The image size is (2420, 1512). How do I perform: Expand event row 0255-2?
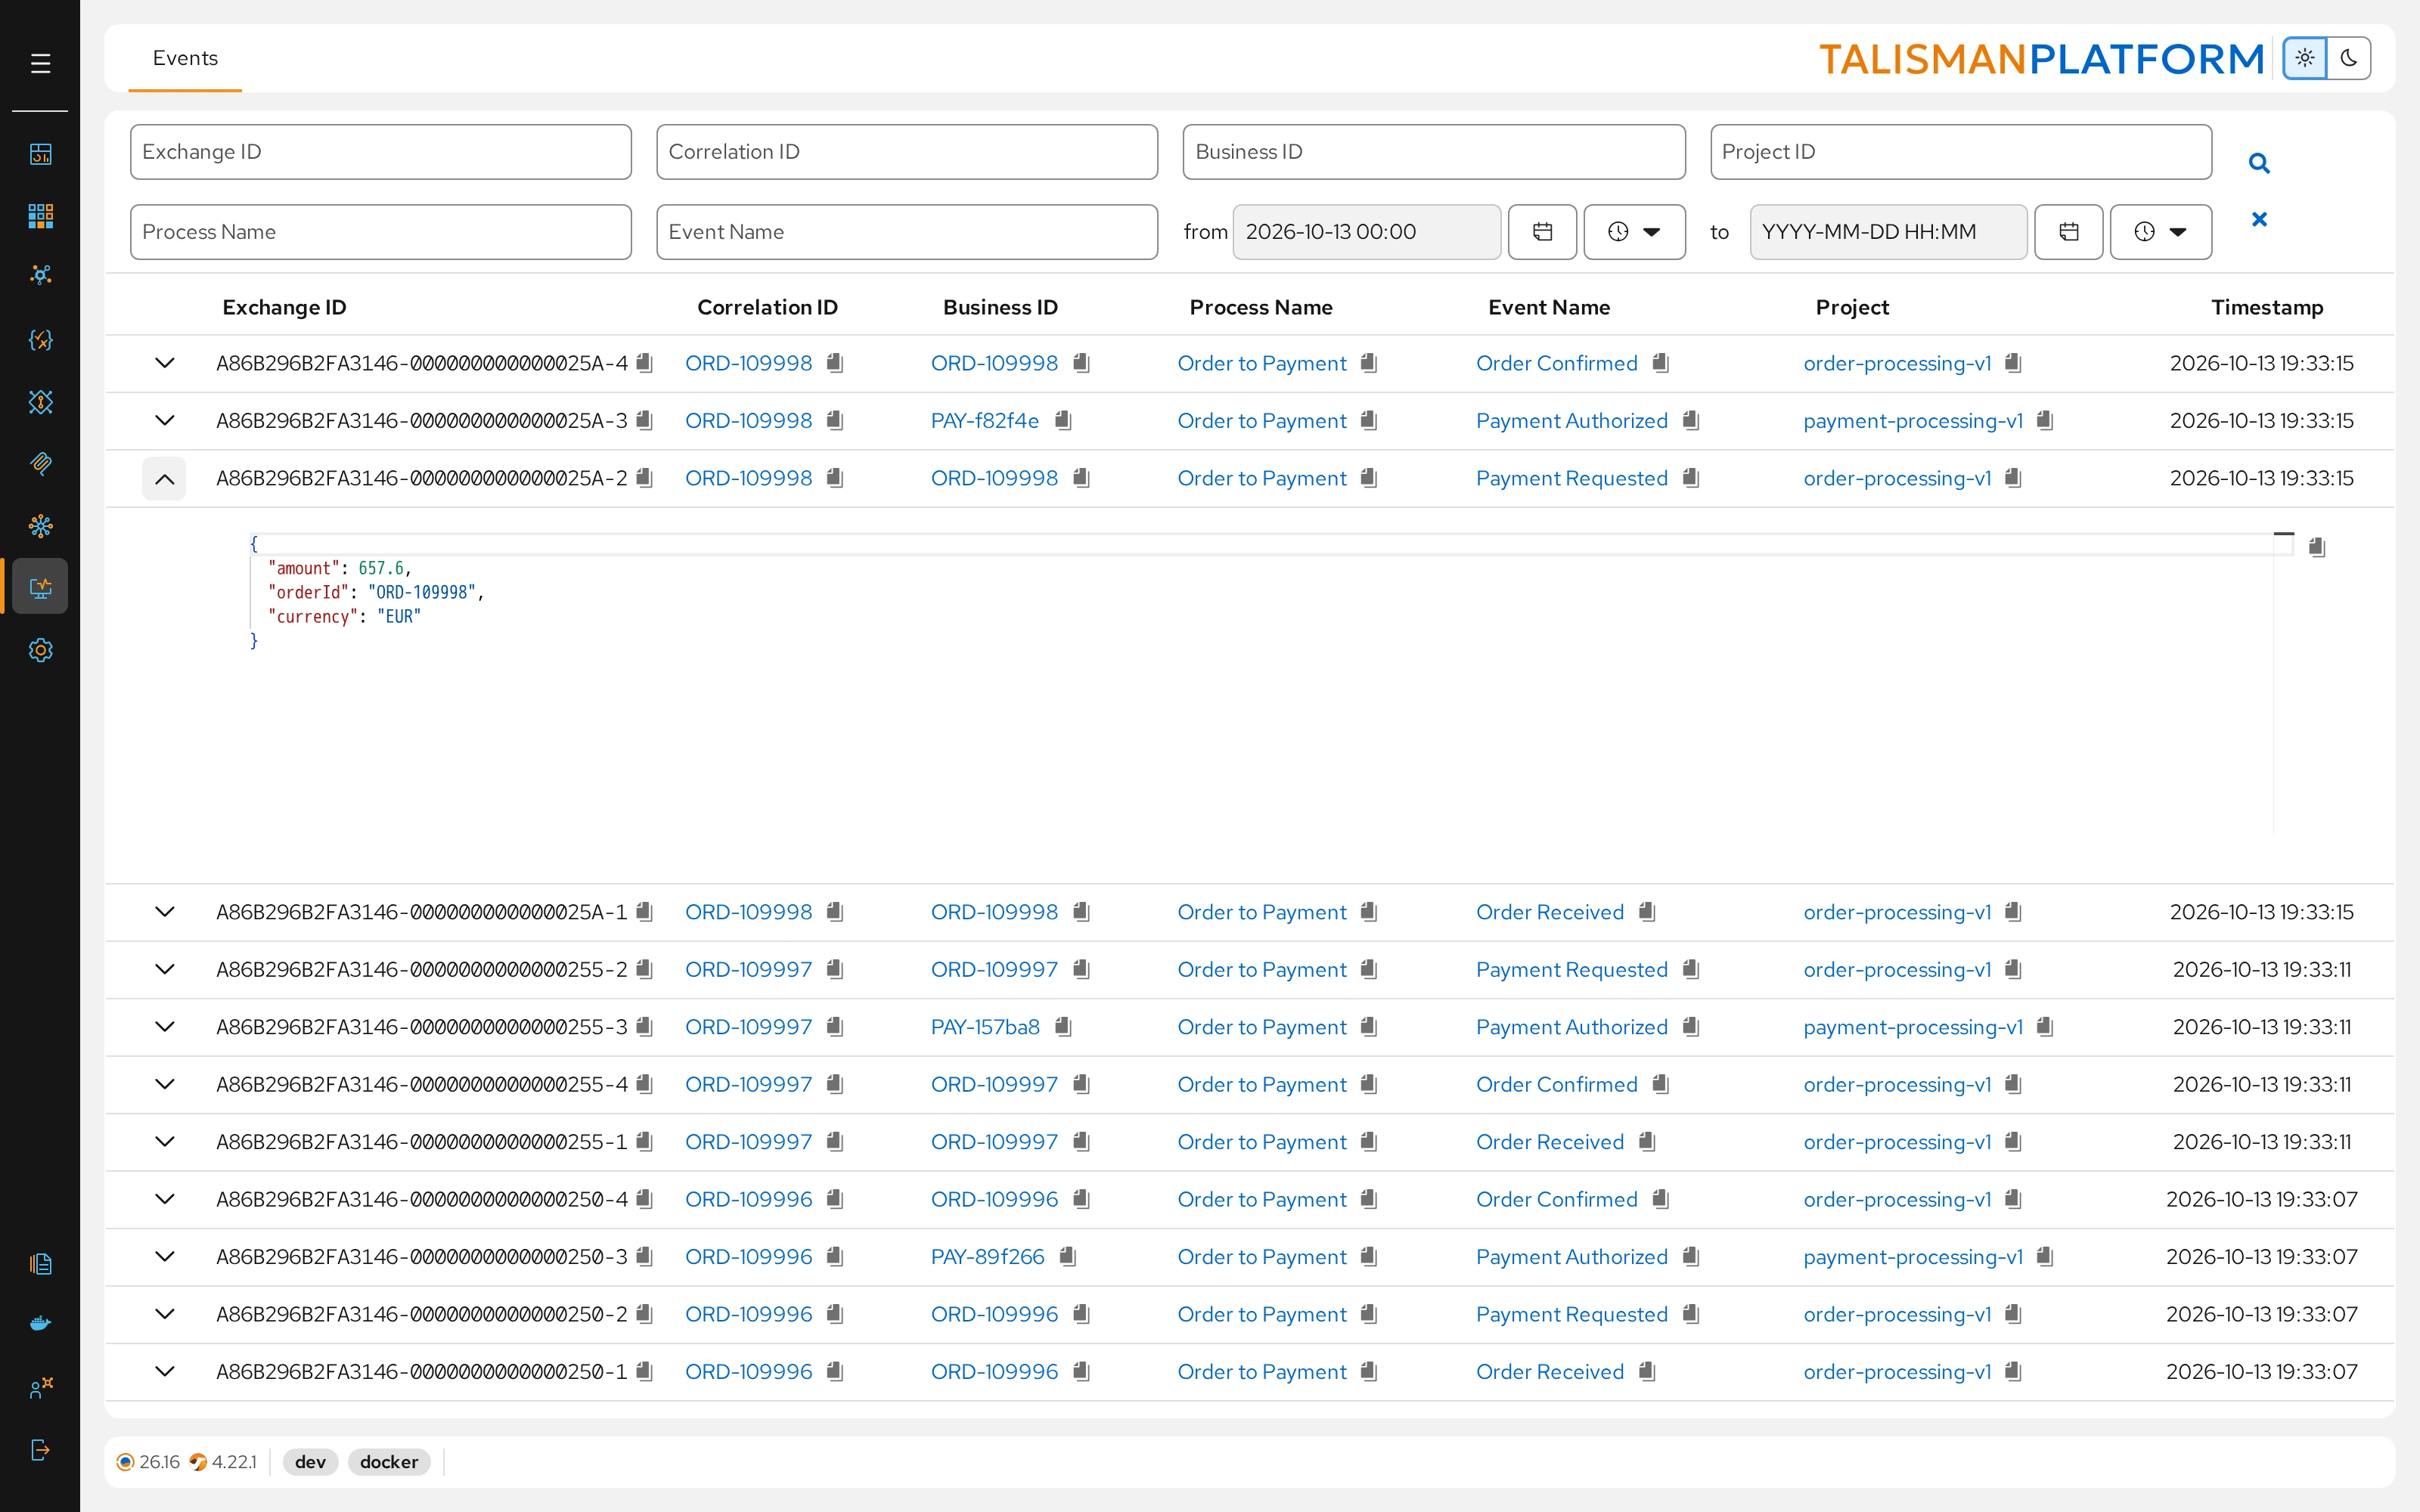pyautogui.click(x=164, y=970)
